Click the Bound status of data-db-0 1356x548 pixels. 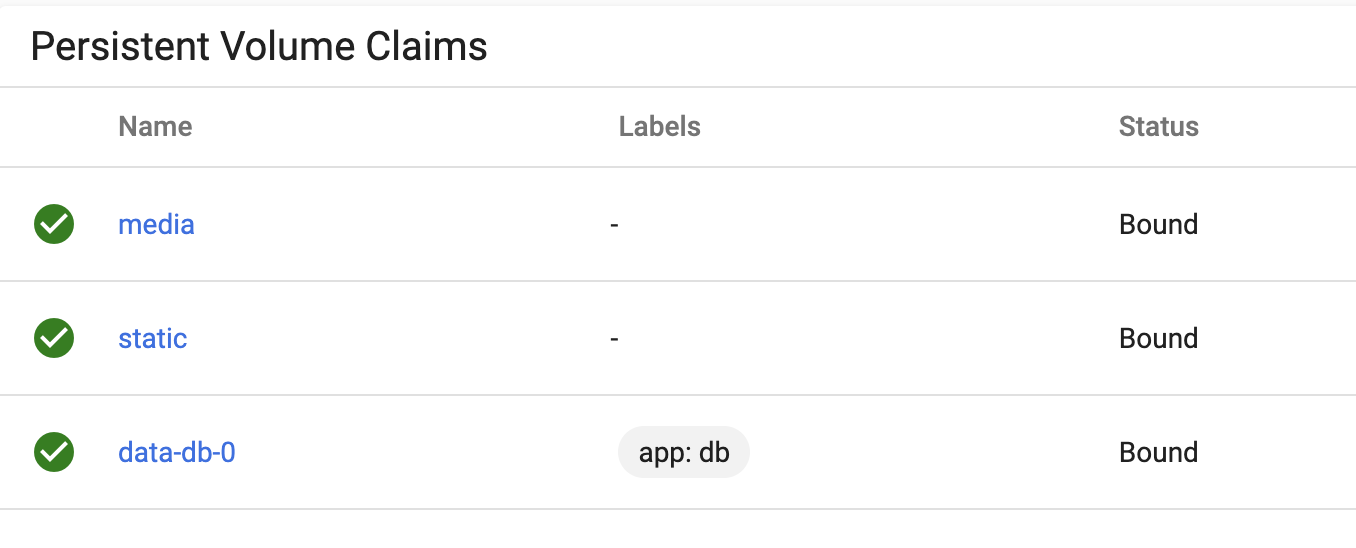[x=1158, y=452]
